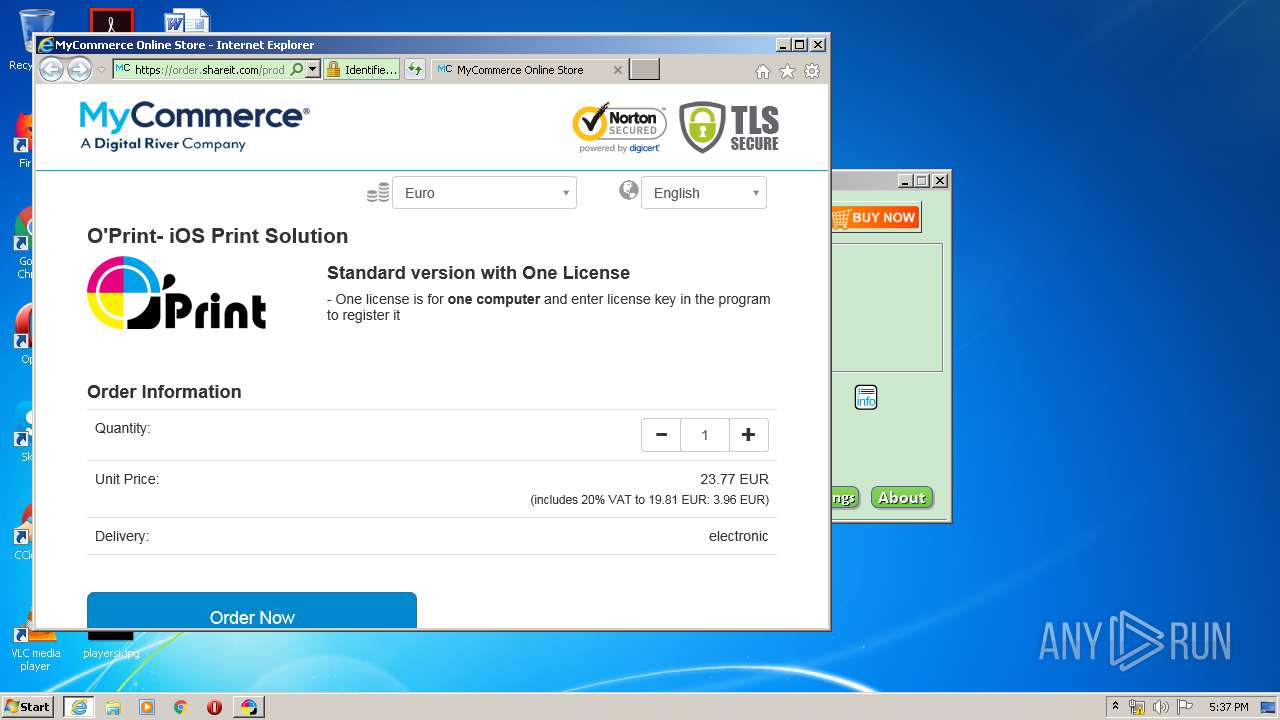Open Opera from the taskbar
This screenshot has width=1280, height=720.
214,707
